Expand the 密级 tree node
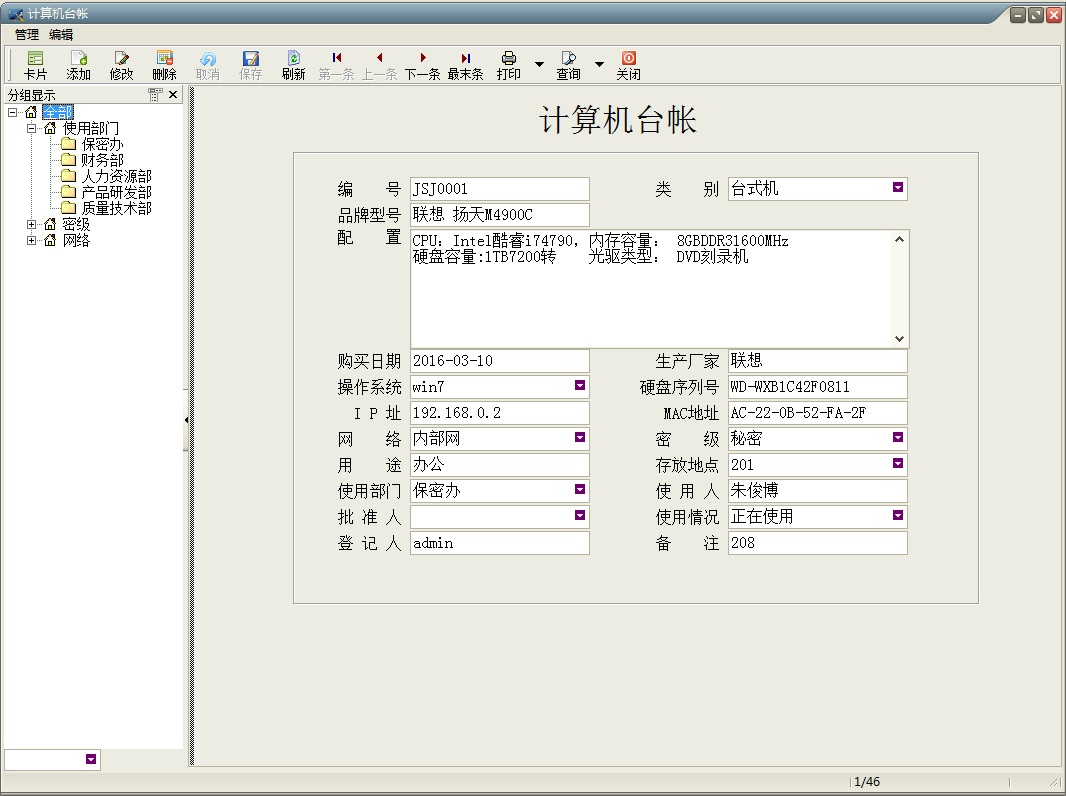Image resolution: width=1066 pixels, height=796 pixels. click(x=31, y=224)
